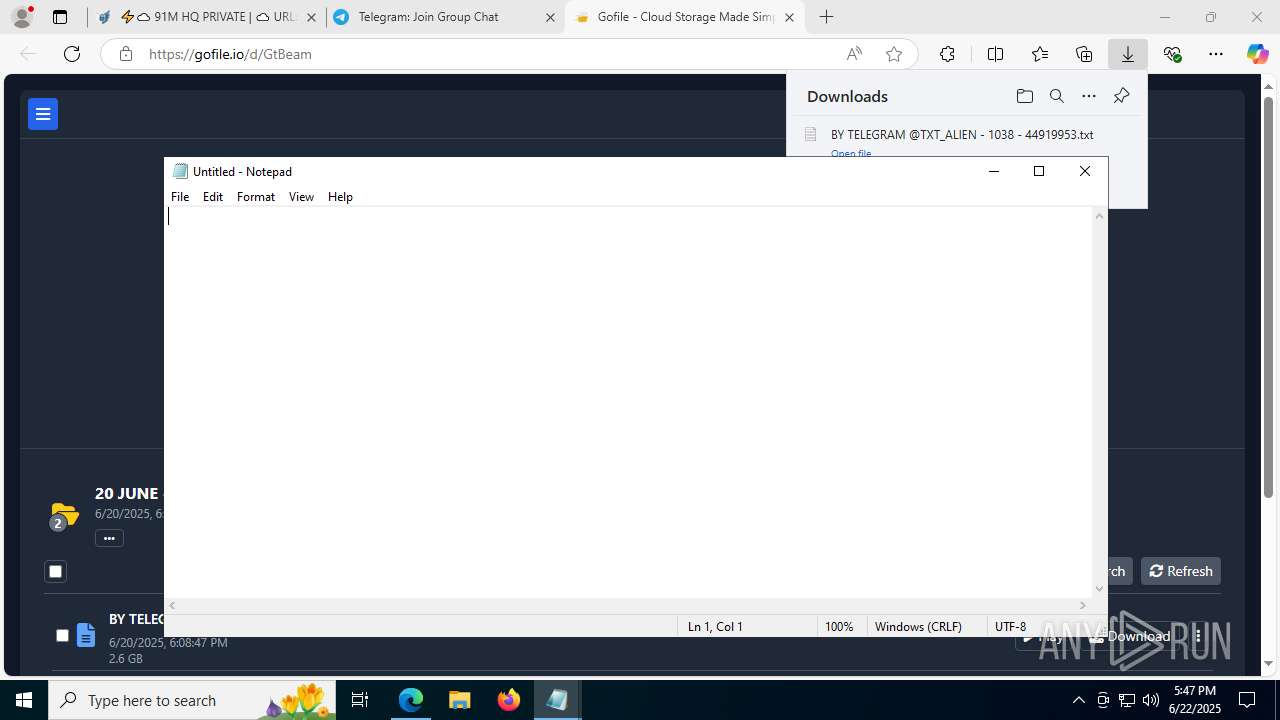Viewport: 1280px width, 720px height.
Task: Toggle Split screen icon
Action: pyautogui.click(x=995, y=54)
